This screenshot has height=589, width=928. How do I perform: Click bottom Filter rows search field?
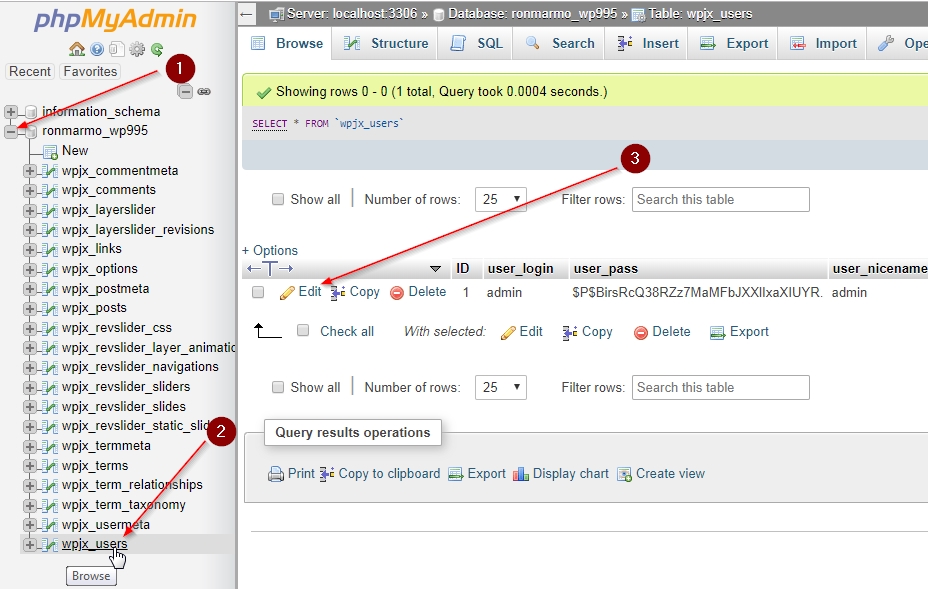(720, 387)
